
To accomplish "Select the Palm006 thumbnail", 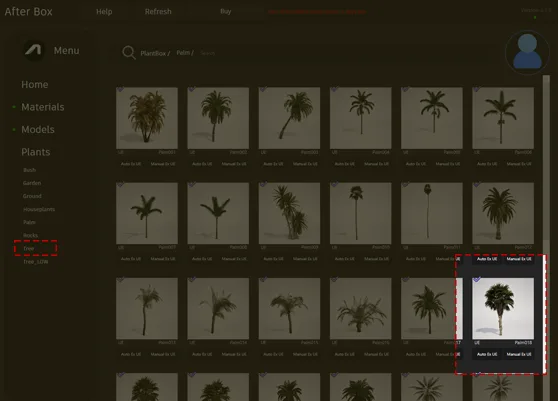I will (x=503, y=118).
